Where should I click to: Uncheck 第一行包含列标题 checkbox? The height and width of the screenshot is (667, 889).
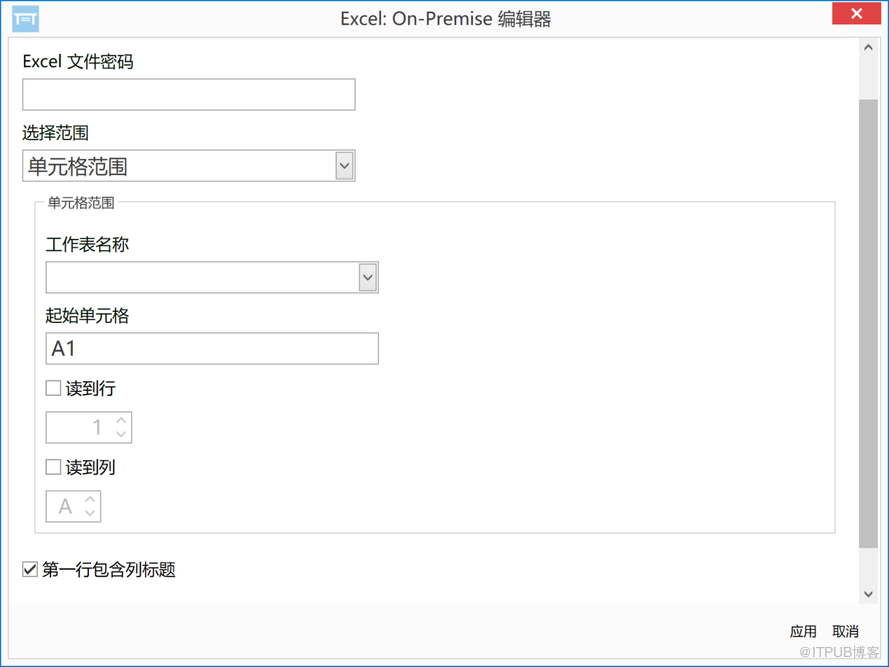pos(30,569)
